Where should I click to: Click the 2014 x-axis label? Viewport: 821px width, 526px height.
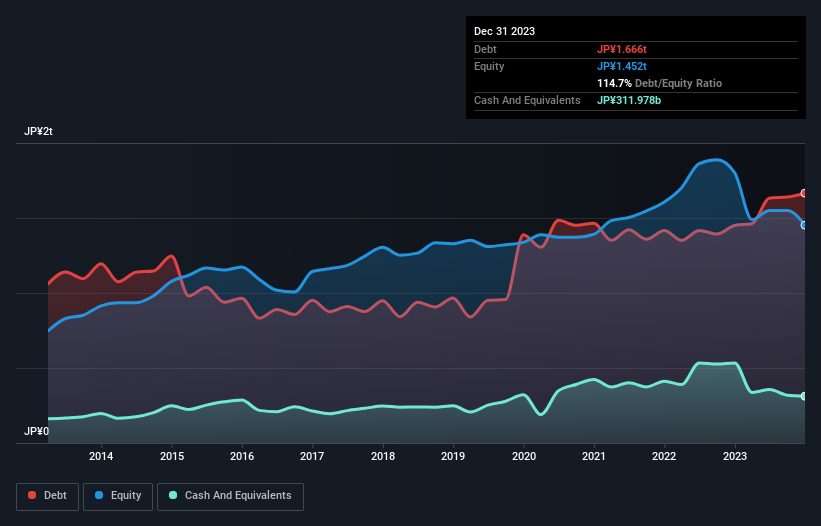(x=101, y=456)
